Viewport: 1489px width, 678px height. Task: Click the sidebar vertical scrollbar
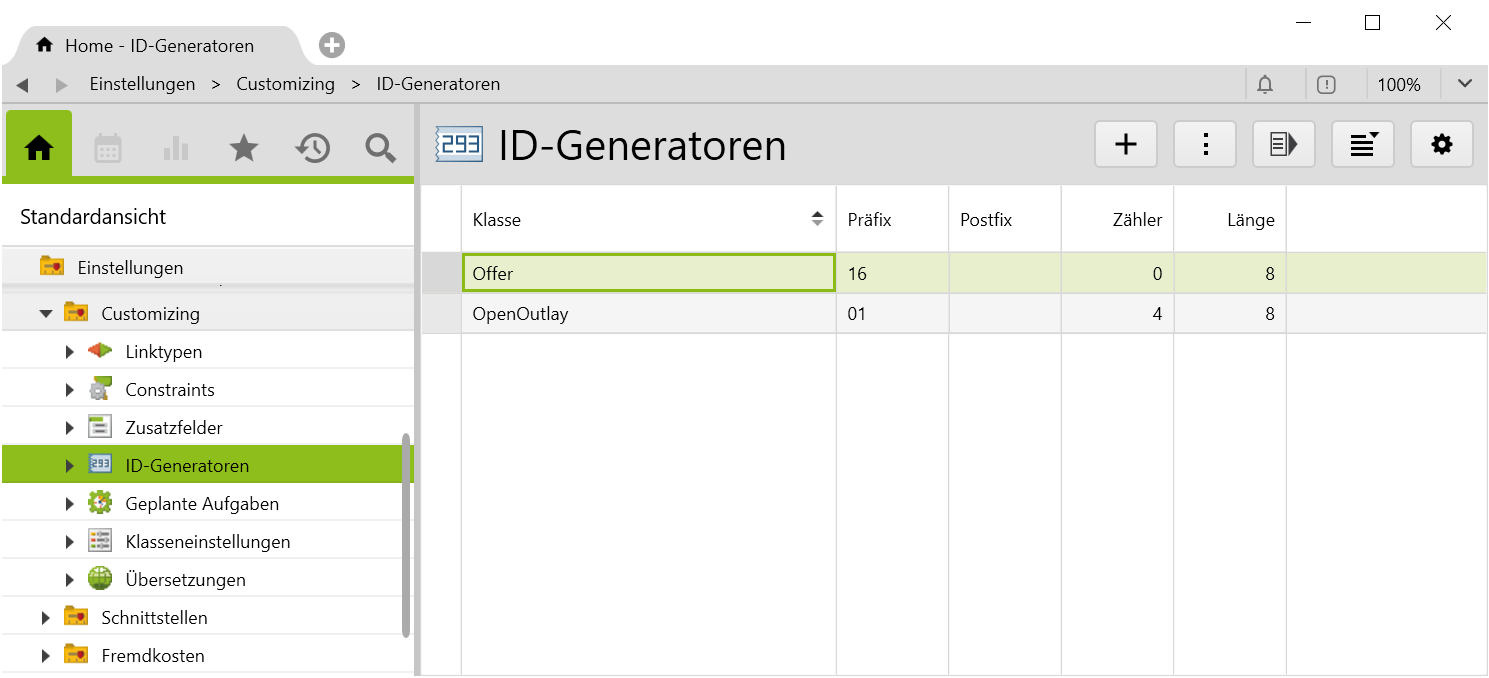coord(406,535)
